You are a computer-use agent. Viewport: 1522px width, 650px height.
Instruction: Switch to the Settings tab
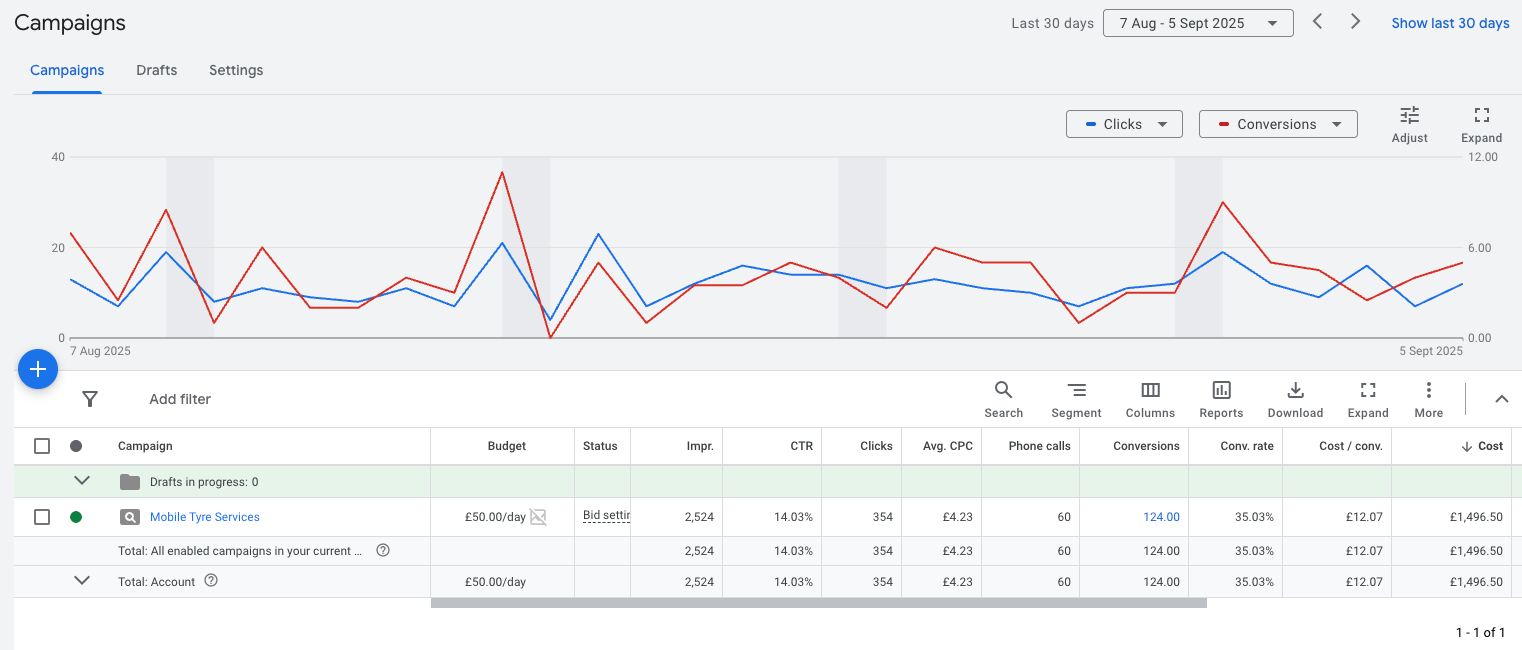pyautogui.click(x=236, y=70)
